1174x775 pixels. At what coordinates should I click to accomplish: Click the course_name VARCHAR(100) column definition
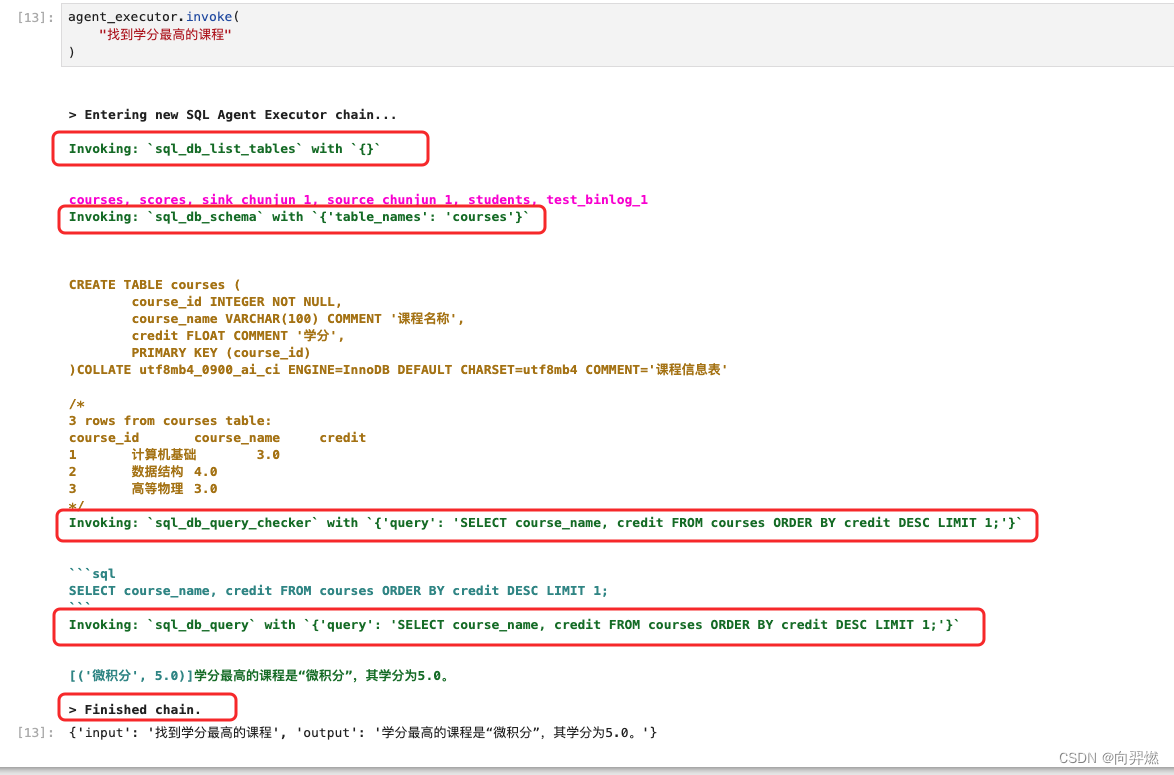tap(298, 319)
